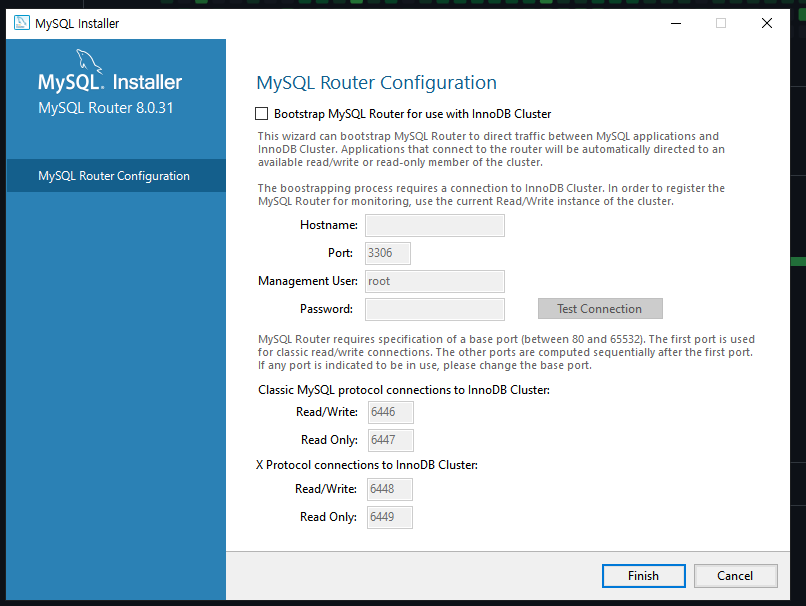
Task: Click the Password input field
Action: click(435, 309)
